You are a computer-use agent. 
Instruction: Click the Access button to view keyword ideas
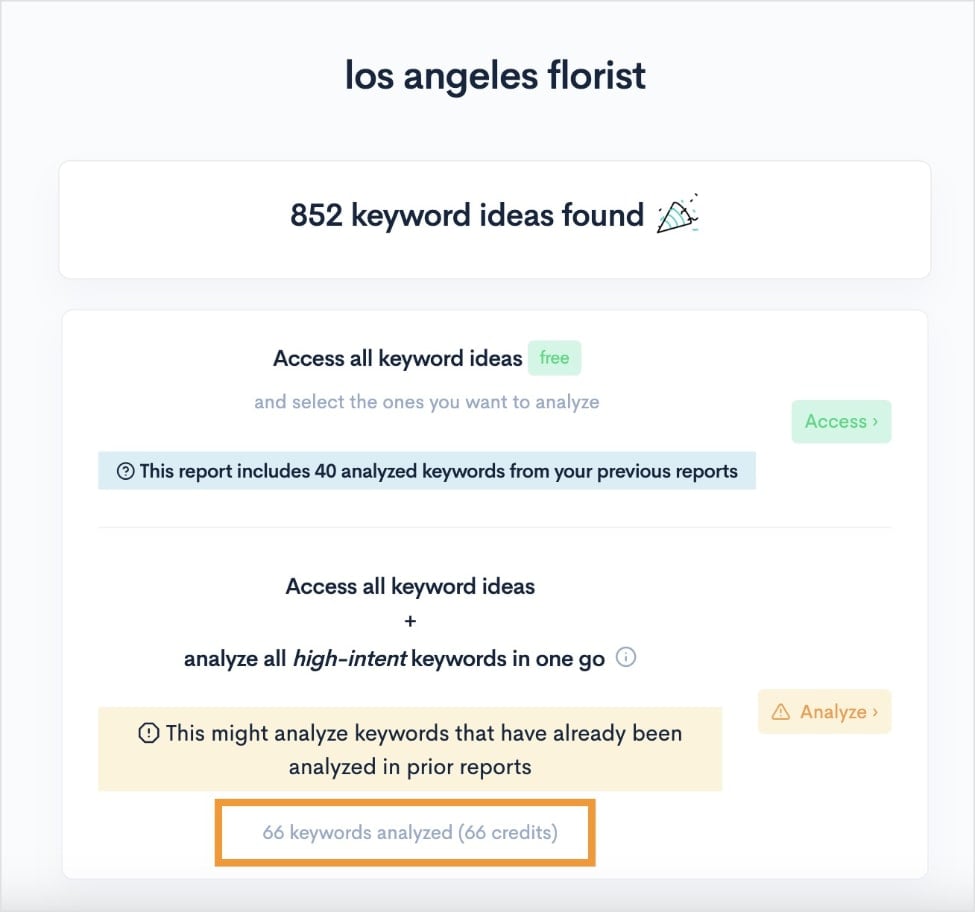pyautogui.click(x=841, y=421)
